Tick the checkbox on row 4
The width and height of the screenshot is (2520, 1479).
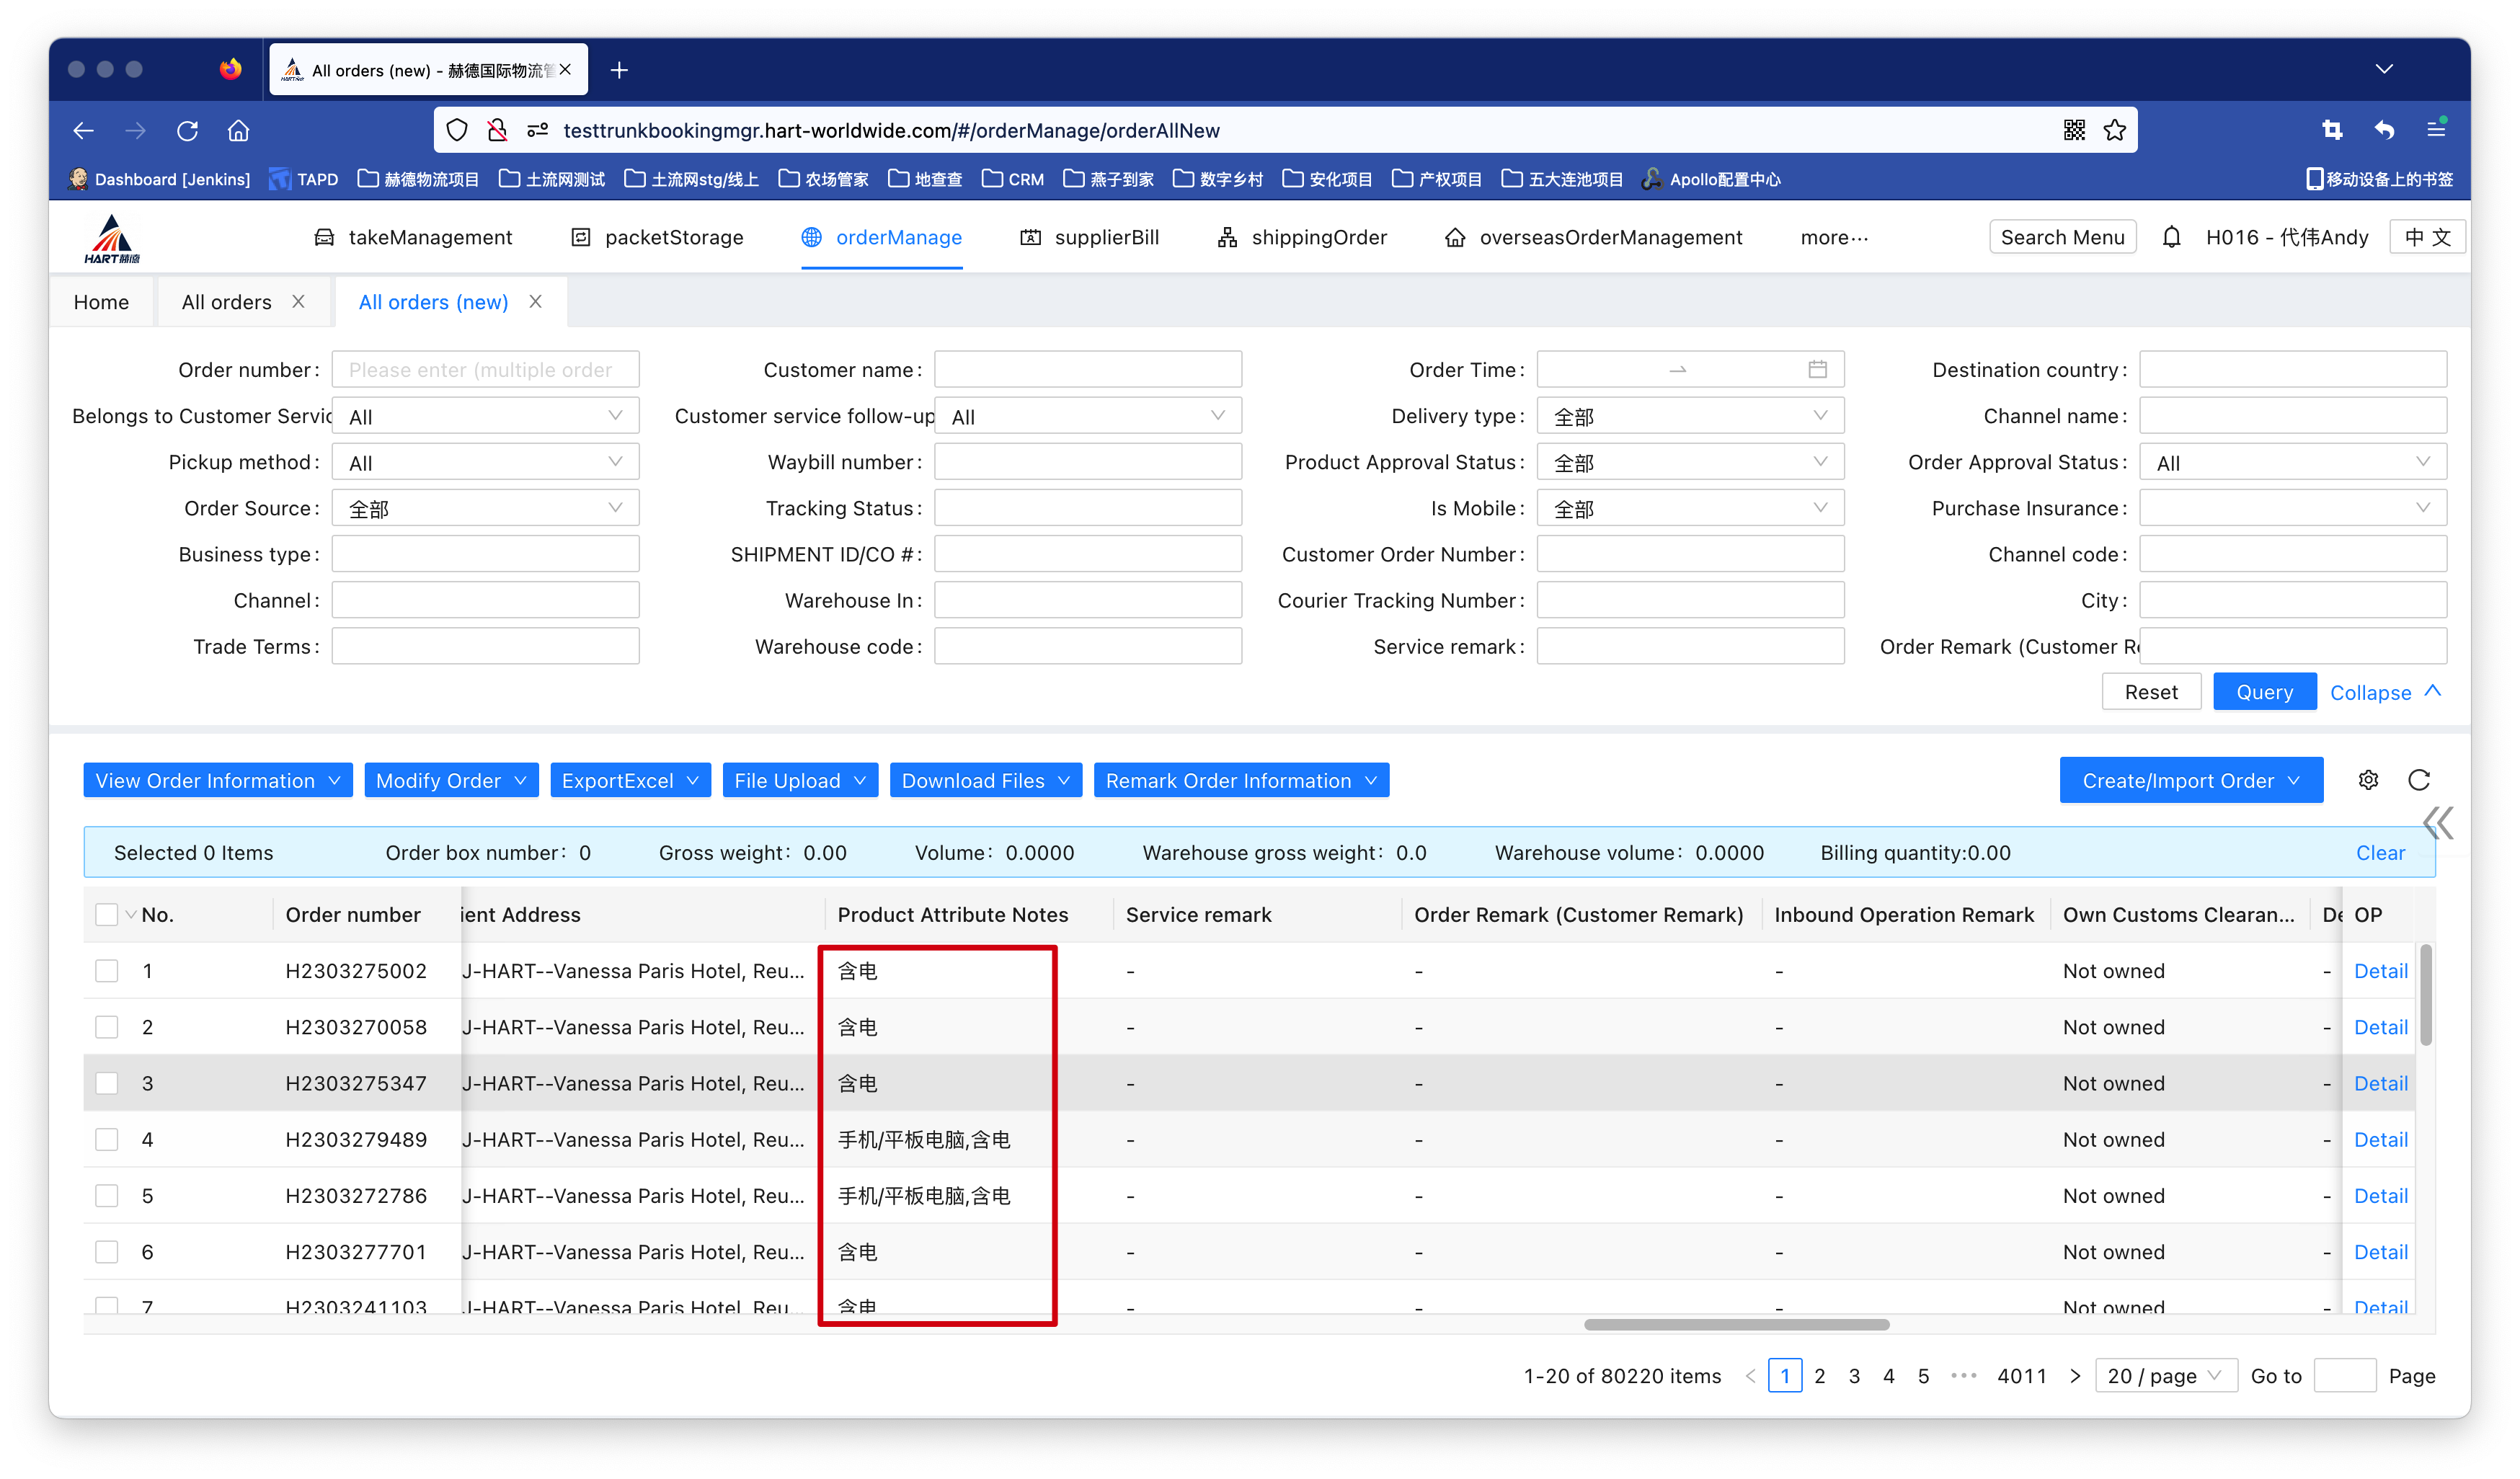pos(107,1139)
